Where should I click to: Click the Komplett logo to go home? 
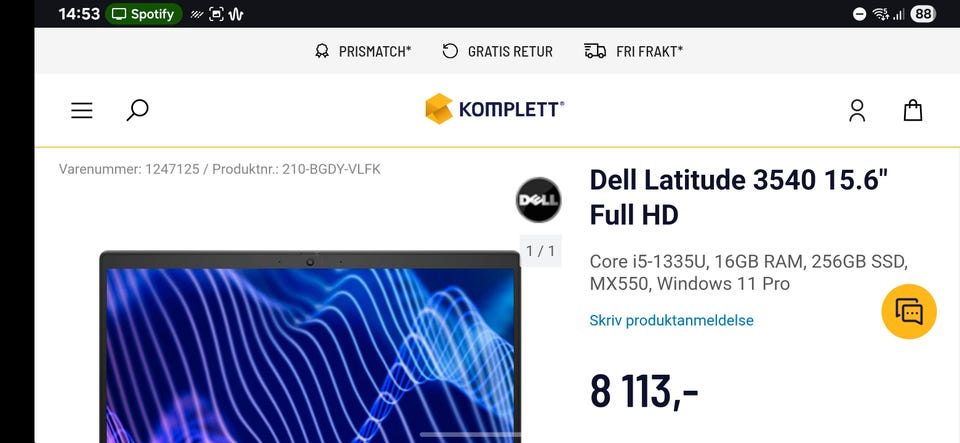click(495, 109)
